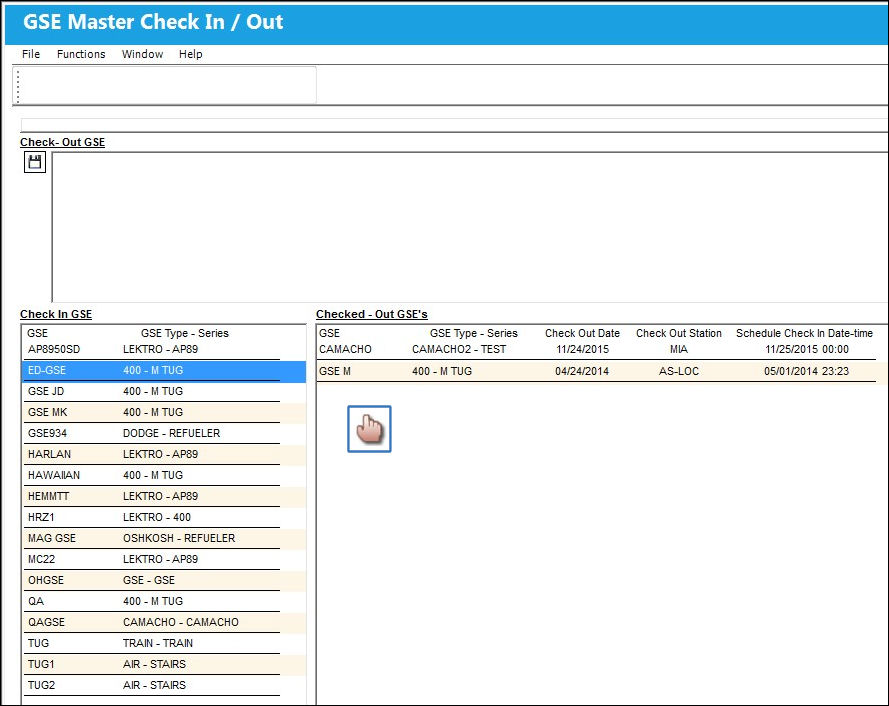Click GSE Type - Series header in Checked-Out list

point(473,333)
